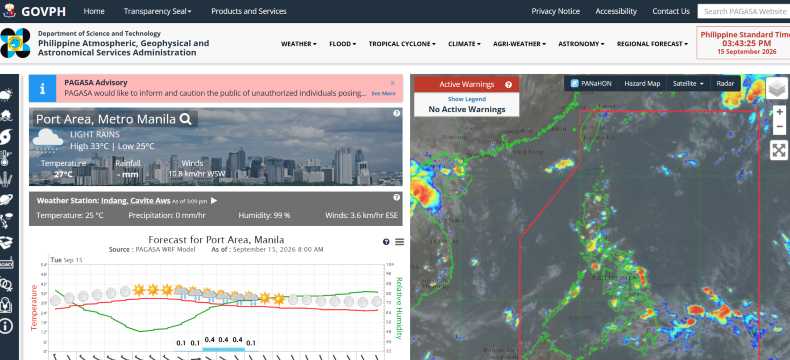
Task: Click the High 33°C | Low 25°C text
Action: click(x=112, y=147)
